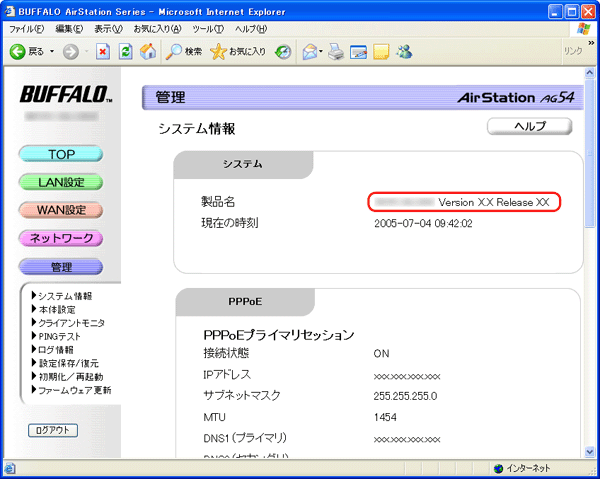Open the 表示(V) menu
Image resolution: width=600 pixels, height=479 pixels.
[108, 29]
